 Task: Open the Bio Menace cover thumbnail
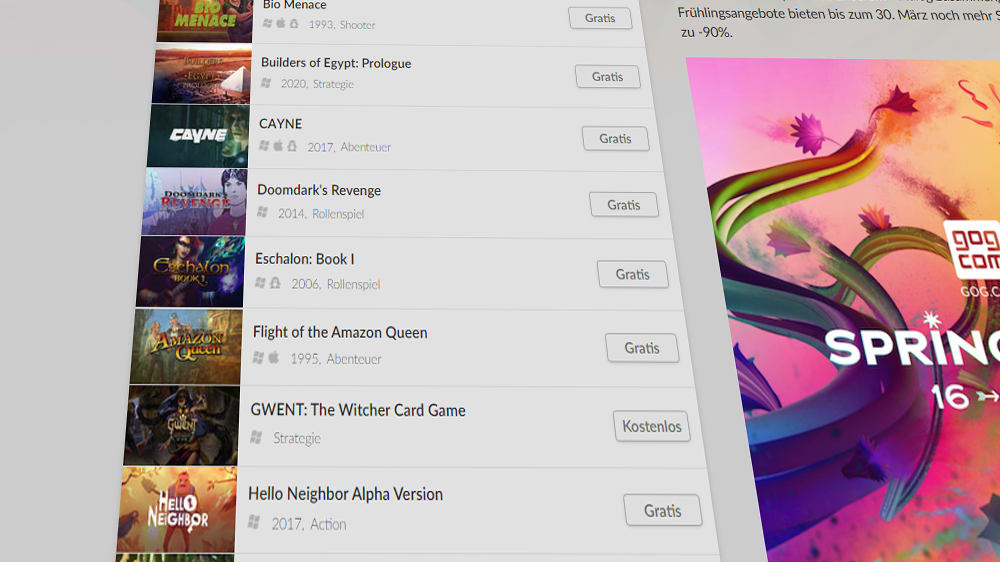[205, 19]
